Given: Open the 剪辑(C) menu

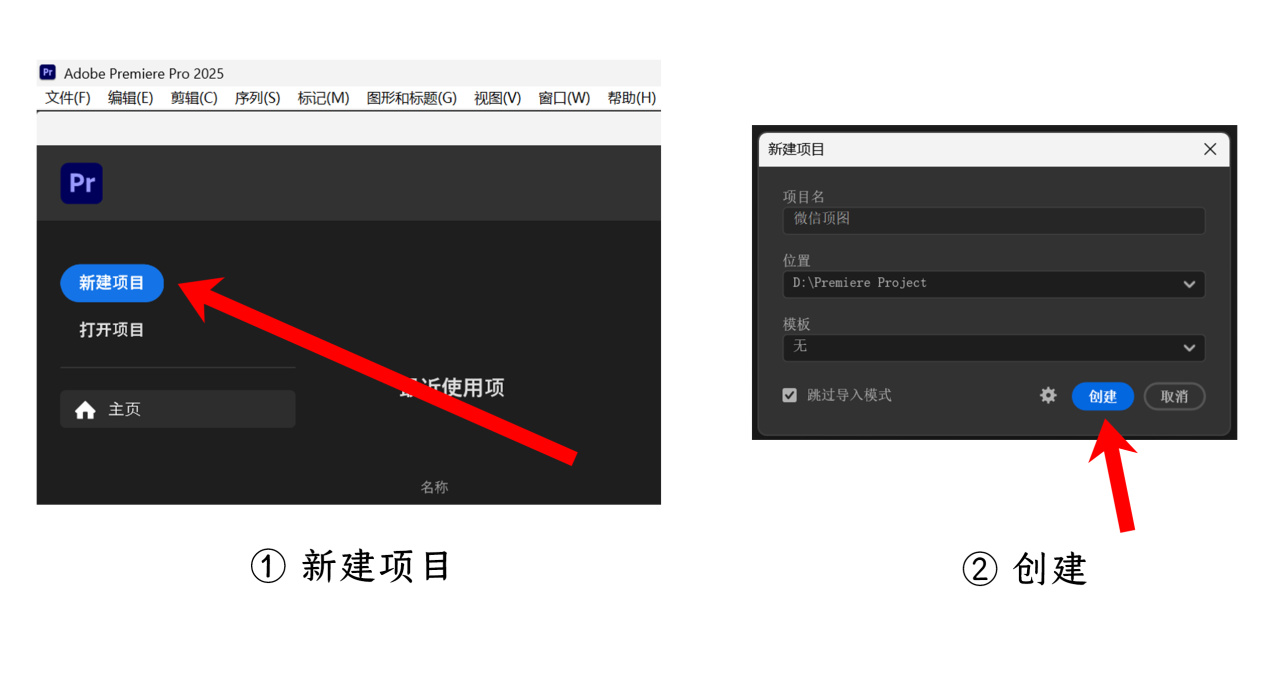Looking at the screenshot, I should [x=194, y=98].
